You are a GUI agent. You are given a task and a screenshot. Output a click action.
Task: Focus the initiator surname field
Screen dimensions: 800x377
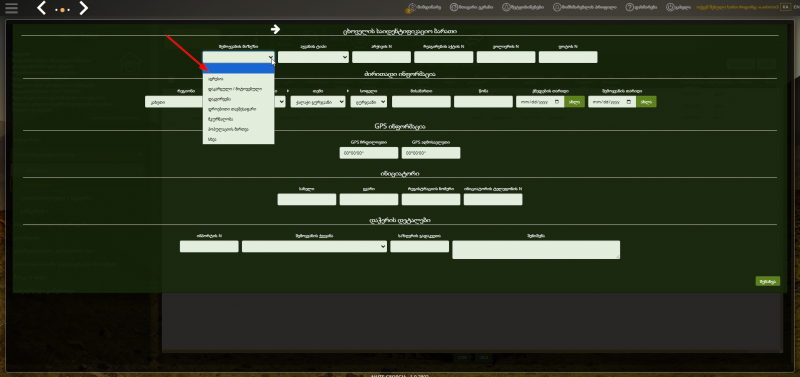369,199
